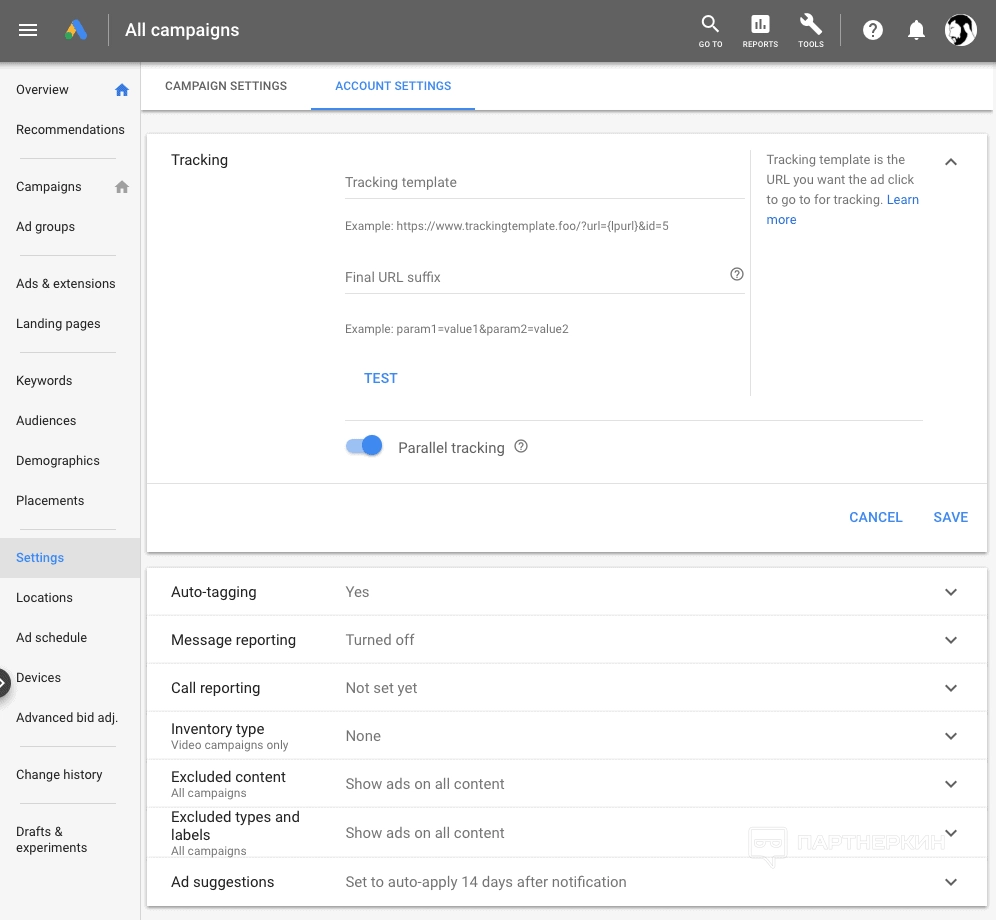The image size is (996, 920).
Task: Switch to Campaign Settings tab
Action: point(226,86)
